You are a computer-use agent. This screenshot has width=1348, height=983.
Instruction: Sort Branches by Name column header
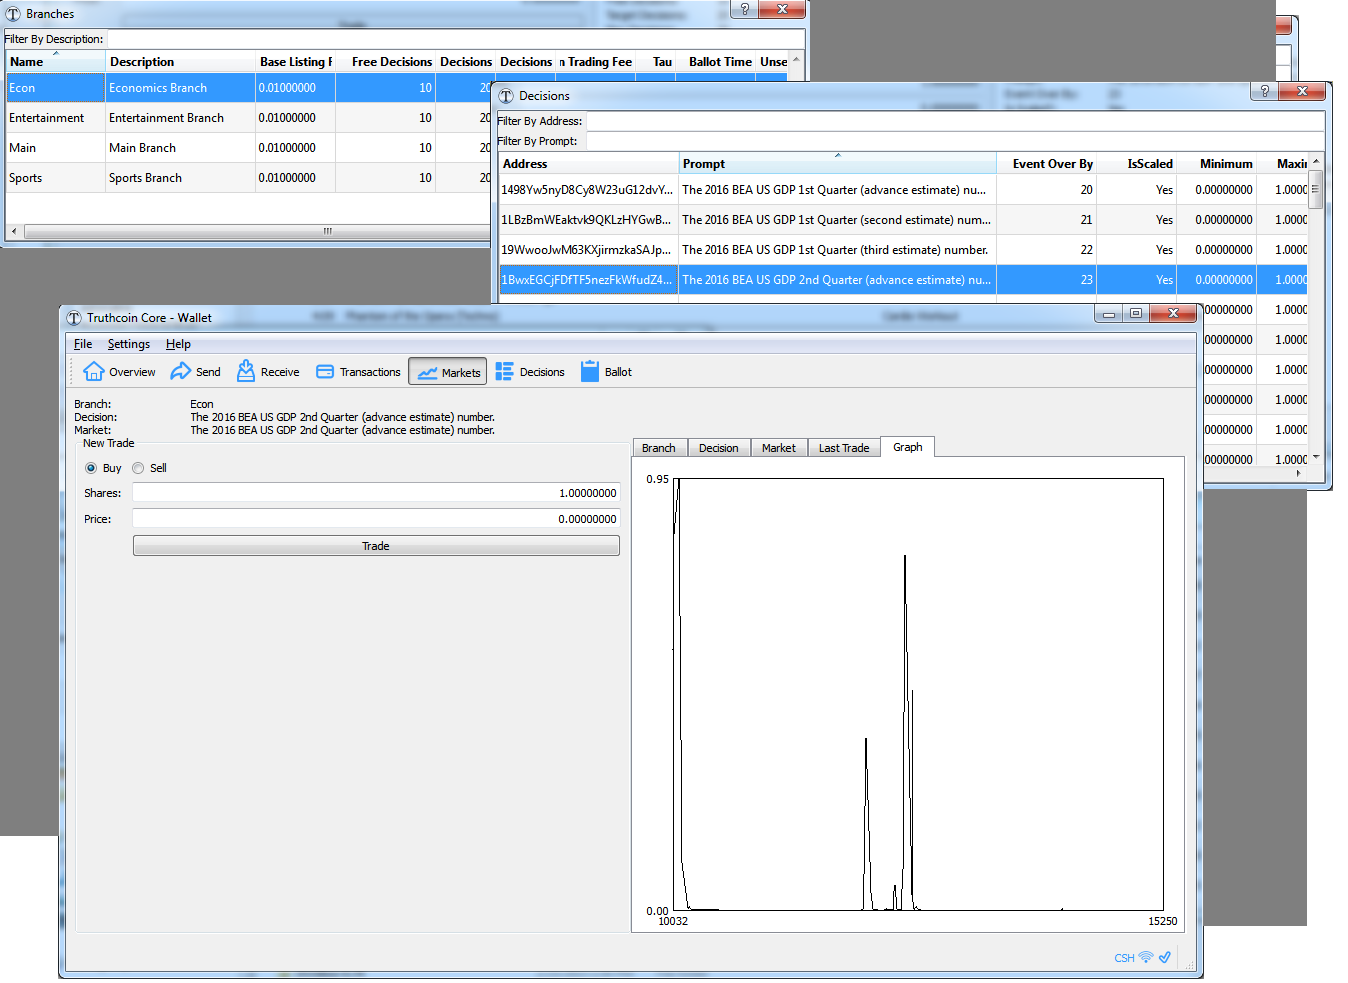coord(56,62)
